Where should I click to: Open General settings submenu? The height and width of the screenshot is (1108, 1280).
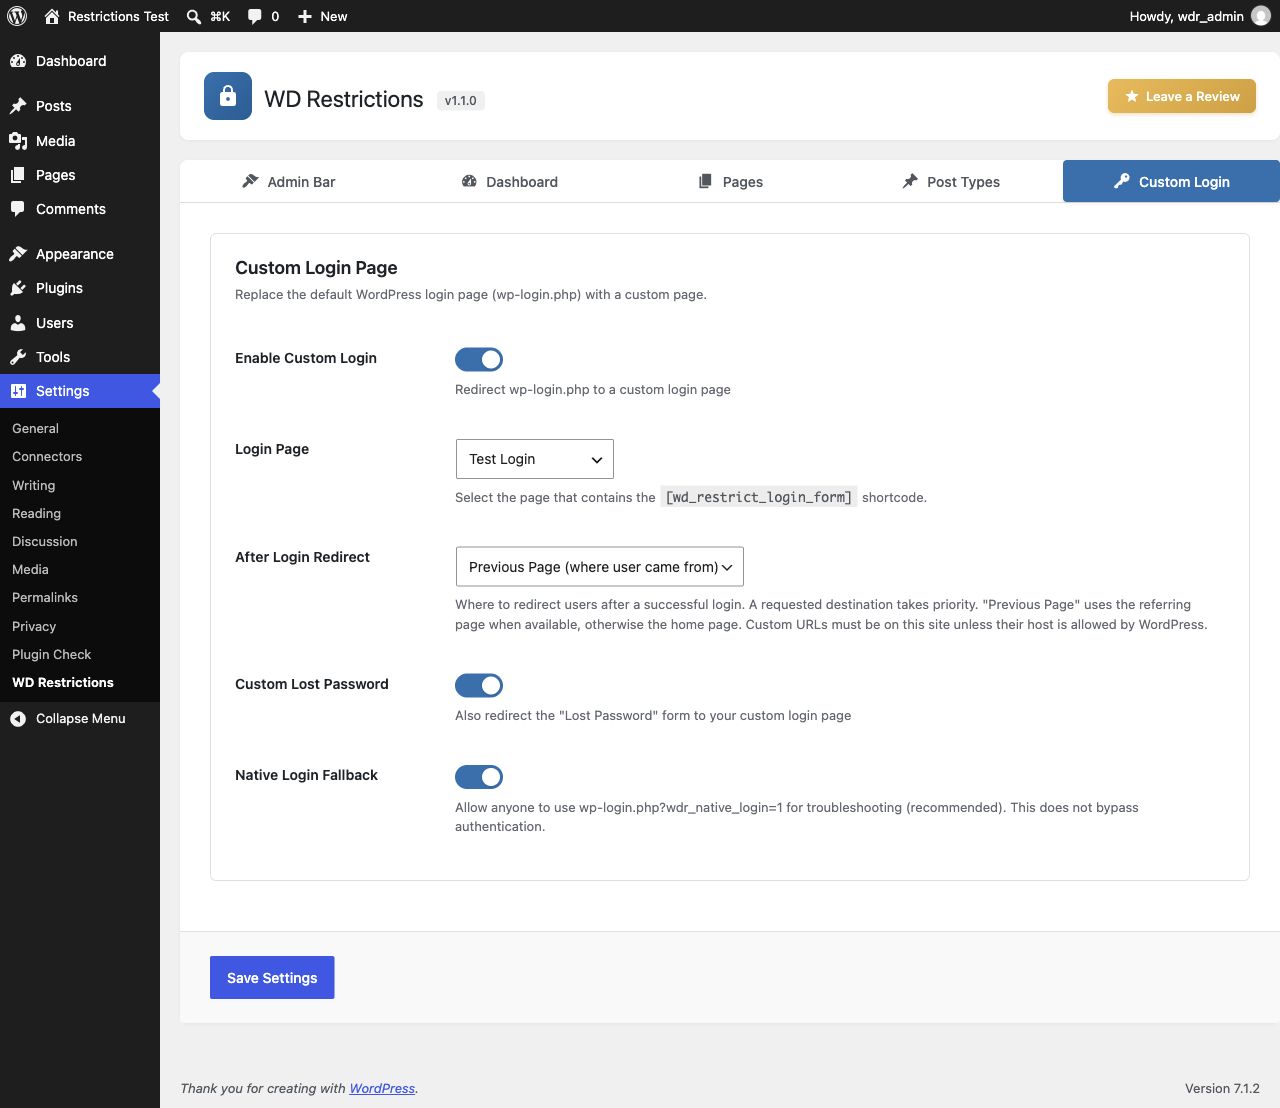[x=35, y=428]
